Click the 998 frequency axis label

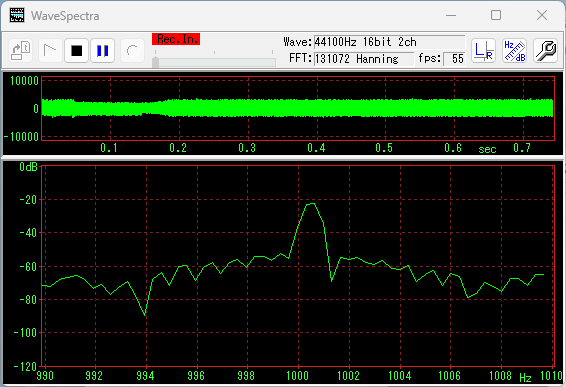click(x=246, y=376)
